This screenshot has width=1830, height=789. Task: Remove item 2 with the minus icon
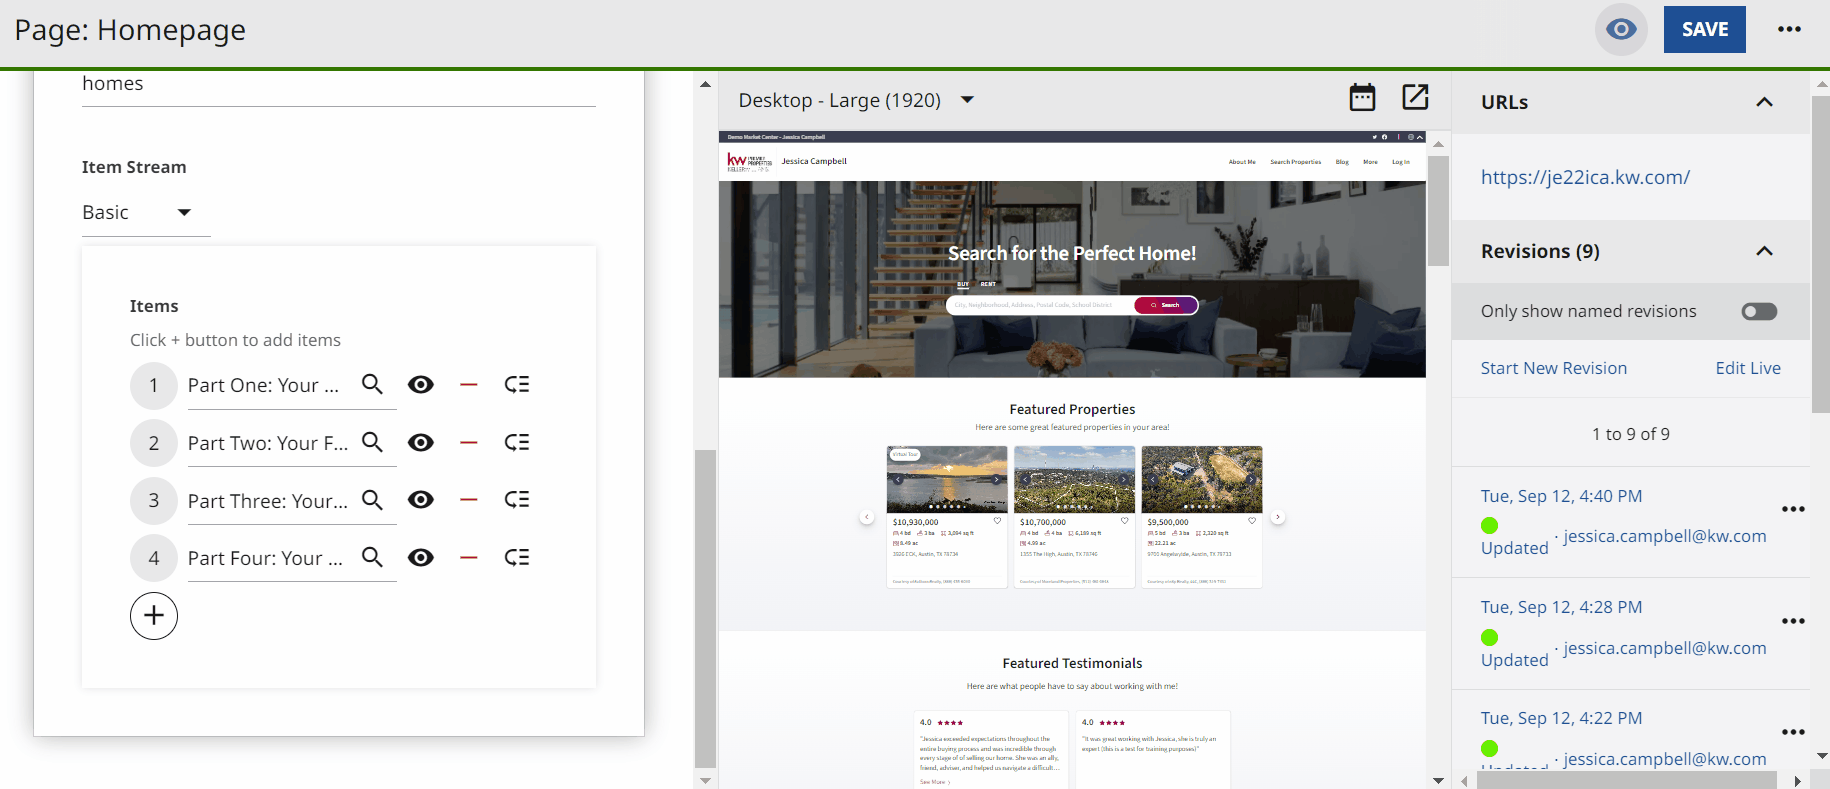point(468,443)
